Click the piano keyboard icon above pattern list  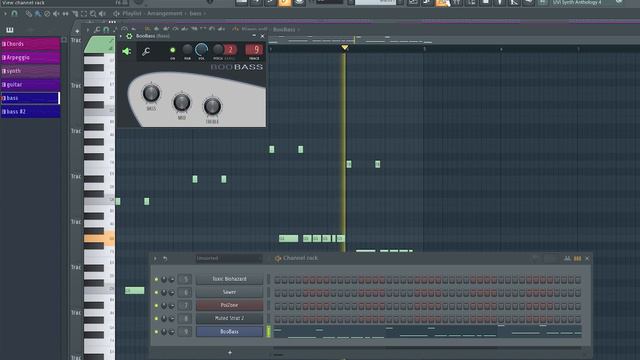click(x=10, y=30)
